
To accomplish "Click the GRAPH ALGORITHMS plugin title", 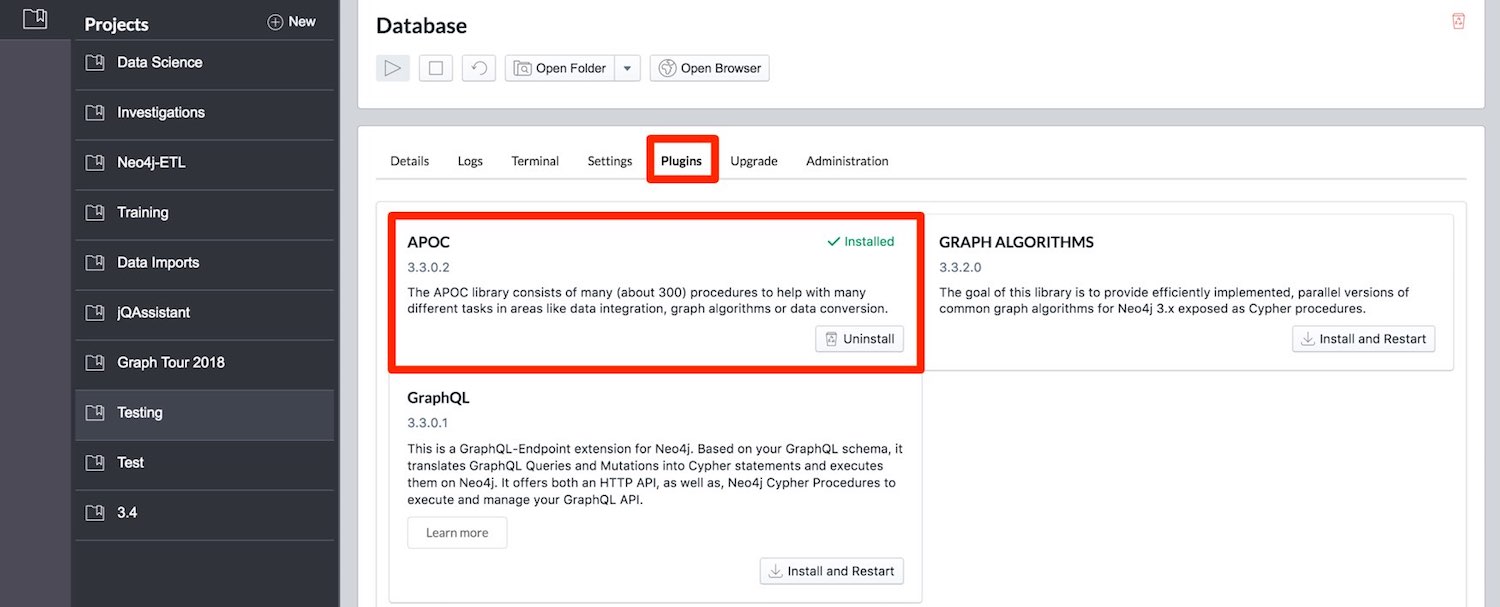I will point(1016,242).
